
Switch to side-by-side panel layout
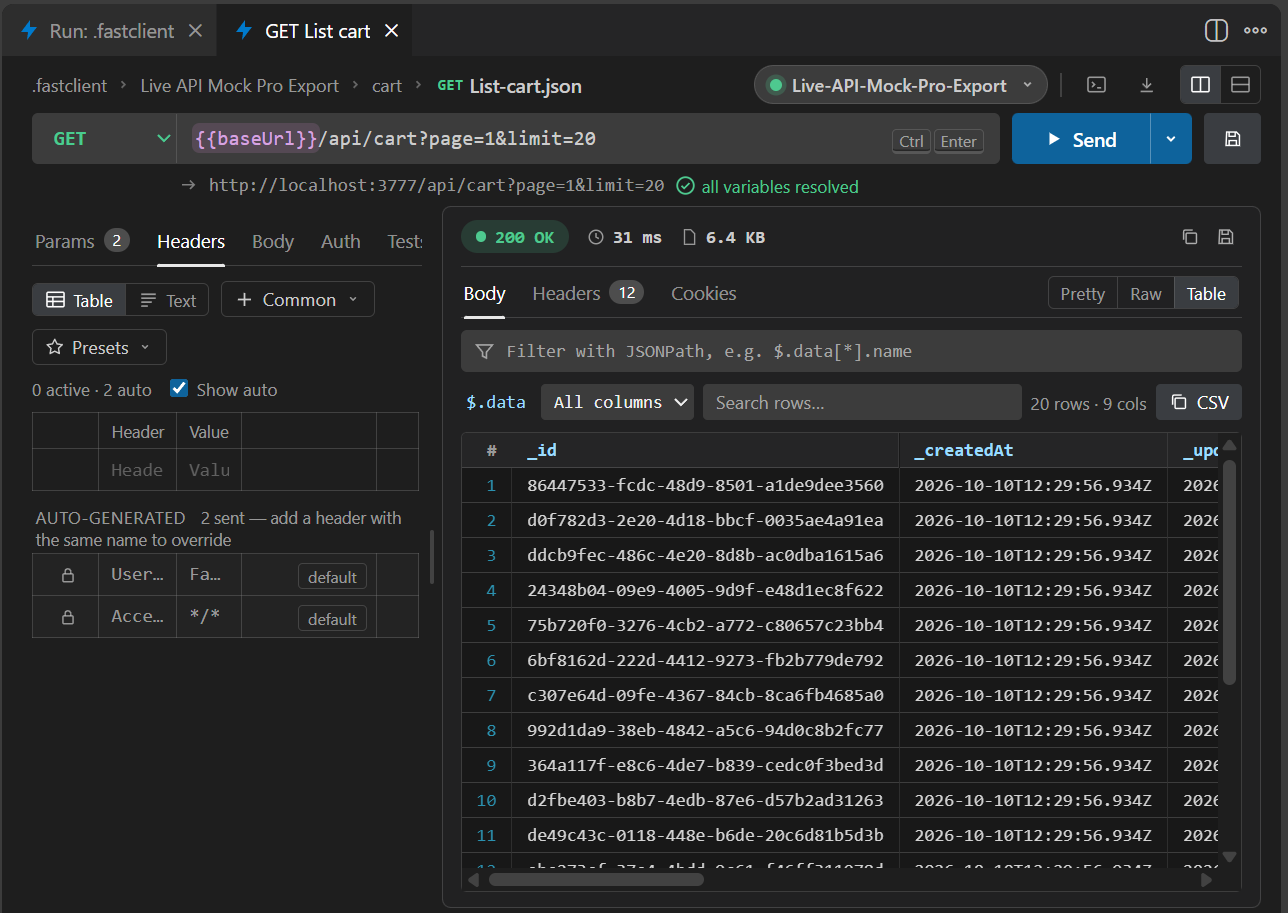point(1201,85)
